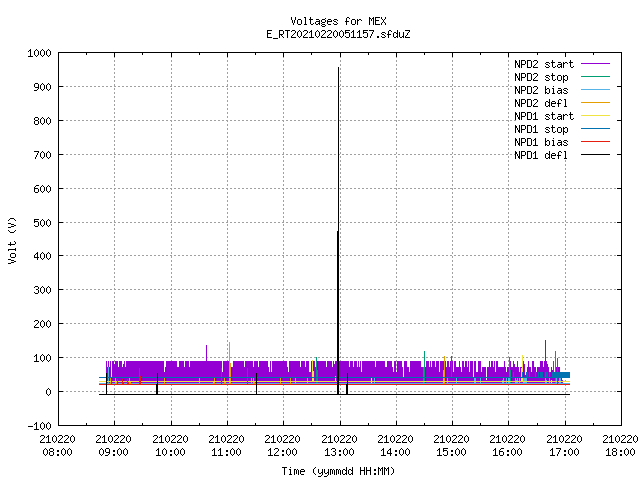The image size is (640, 480).
Task: Select the 'NPD1 defl' legend label
Action: (x=541, y=156)
